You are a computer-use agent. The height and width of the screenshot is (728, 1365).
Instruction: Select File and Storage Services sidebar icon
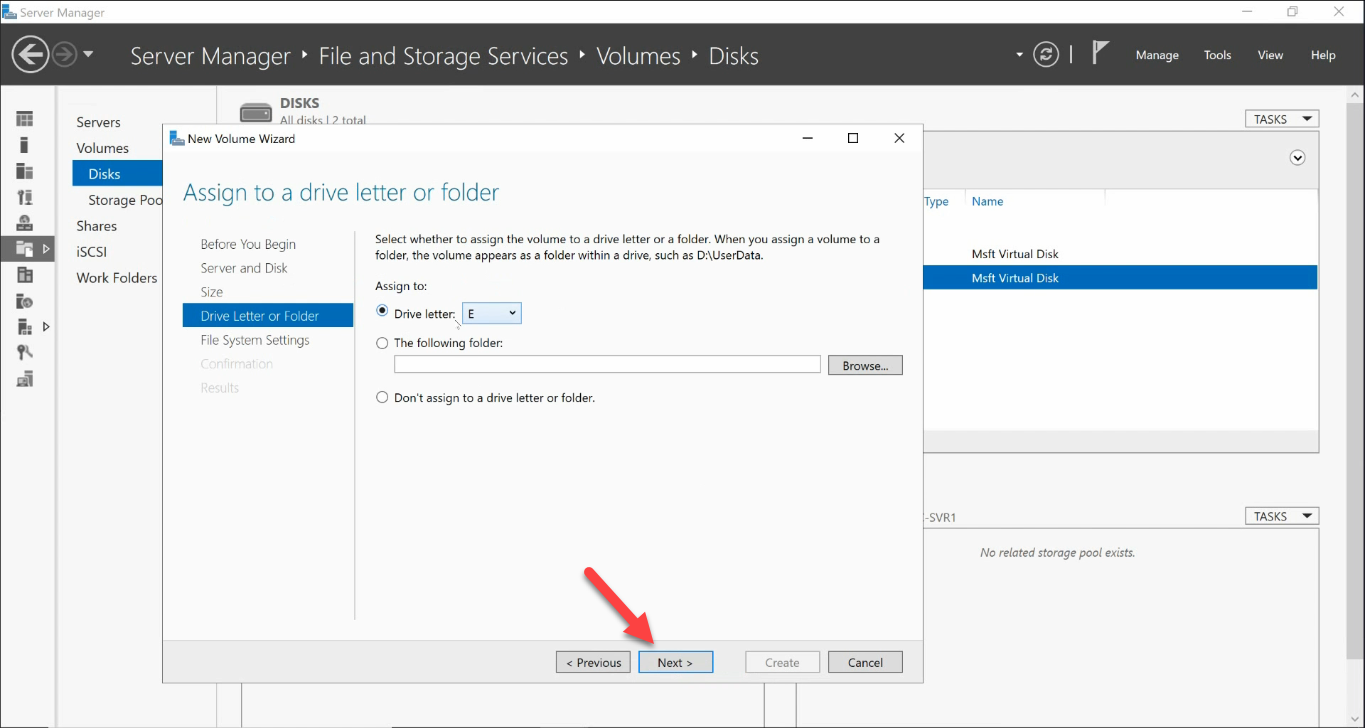(25, 249)
